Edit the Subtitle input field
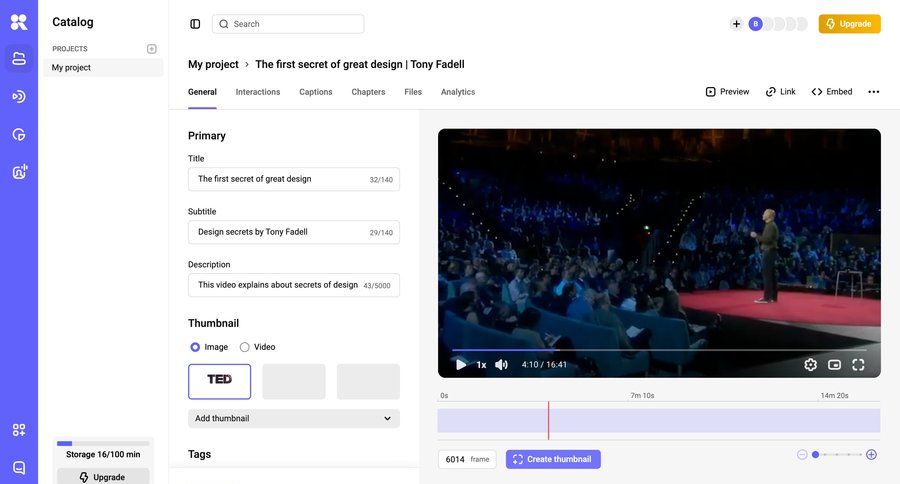The width and height of the screenshot is (900, 484). pyautogui.click(x=294, y=232)
